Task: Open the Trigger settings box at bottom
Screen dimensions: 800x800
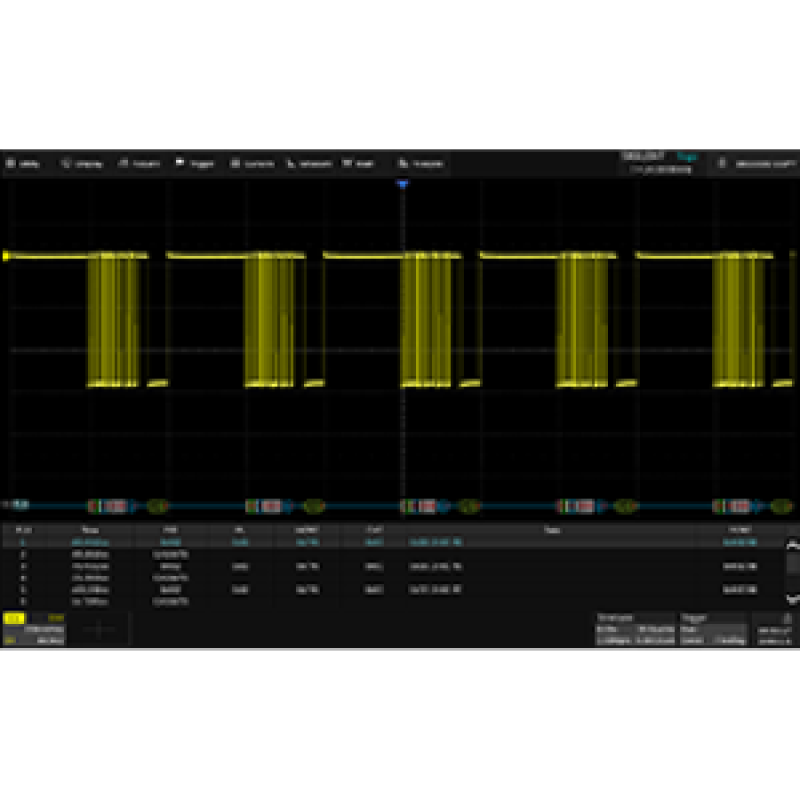Action: pyautogui.click(x=713, y=631)
